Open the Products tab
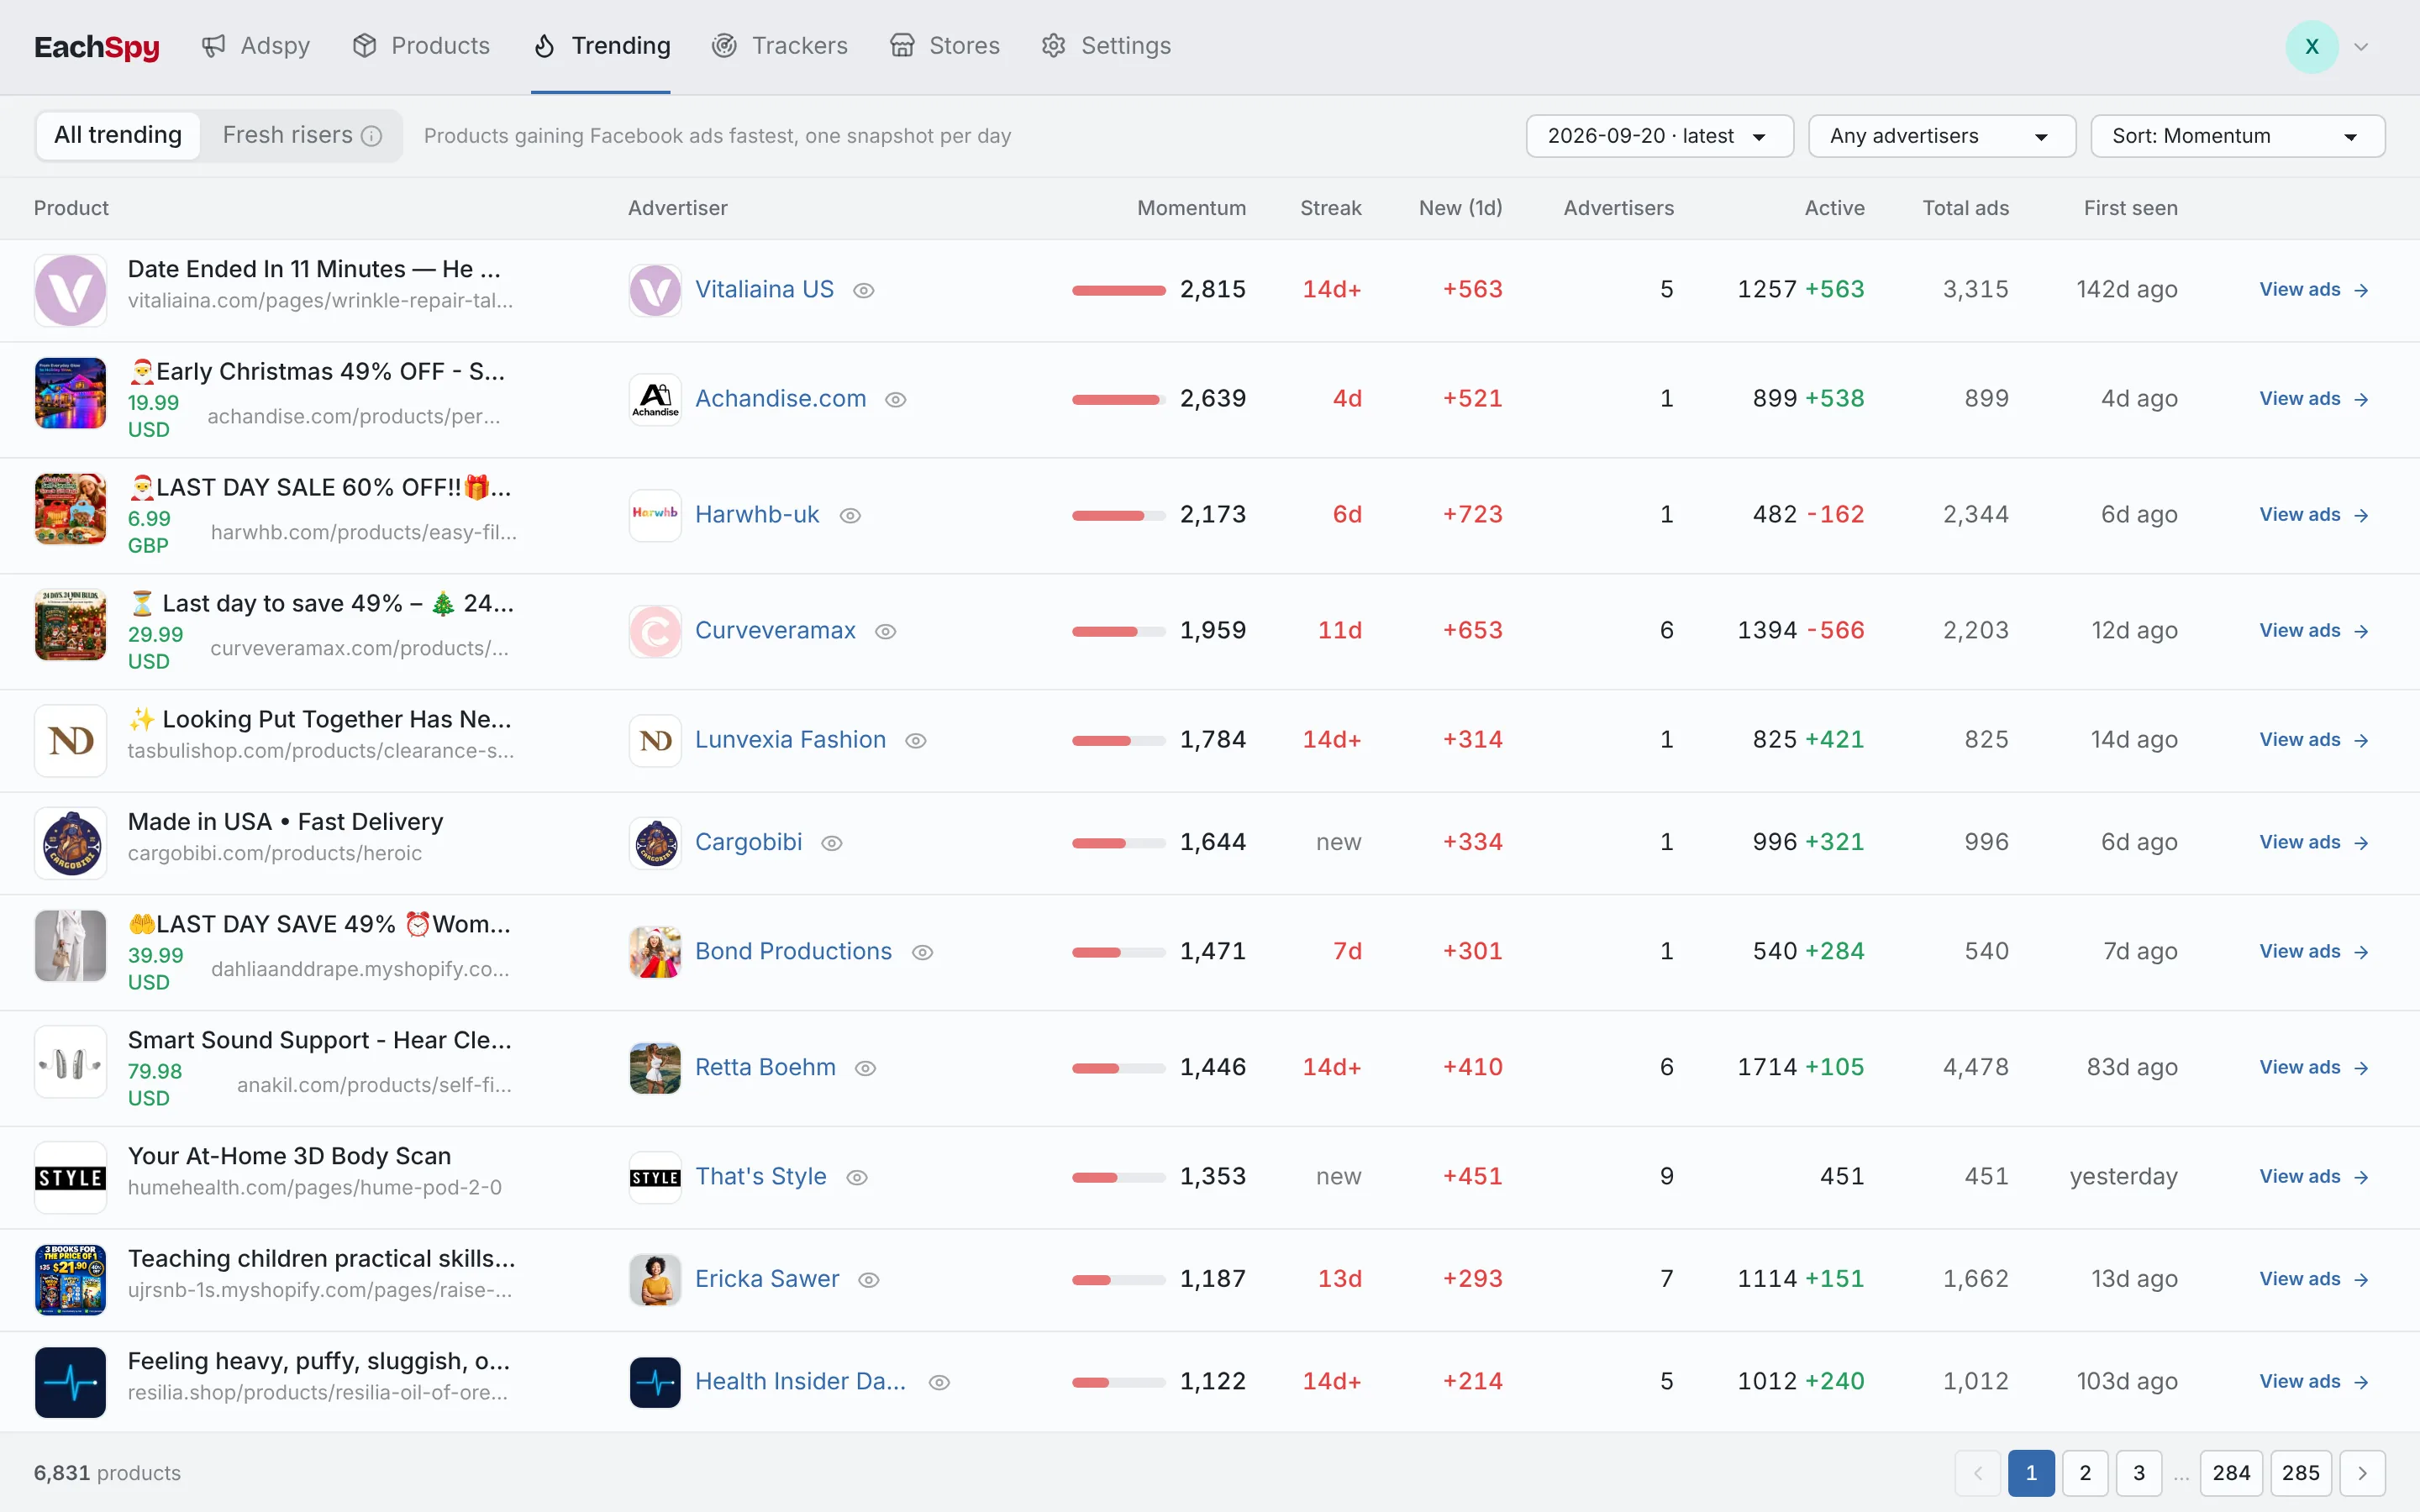 421,46
